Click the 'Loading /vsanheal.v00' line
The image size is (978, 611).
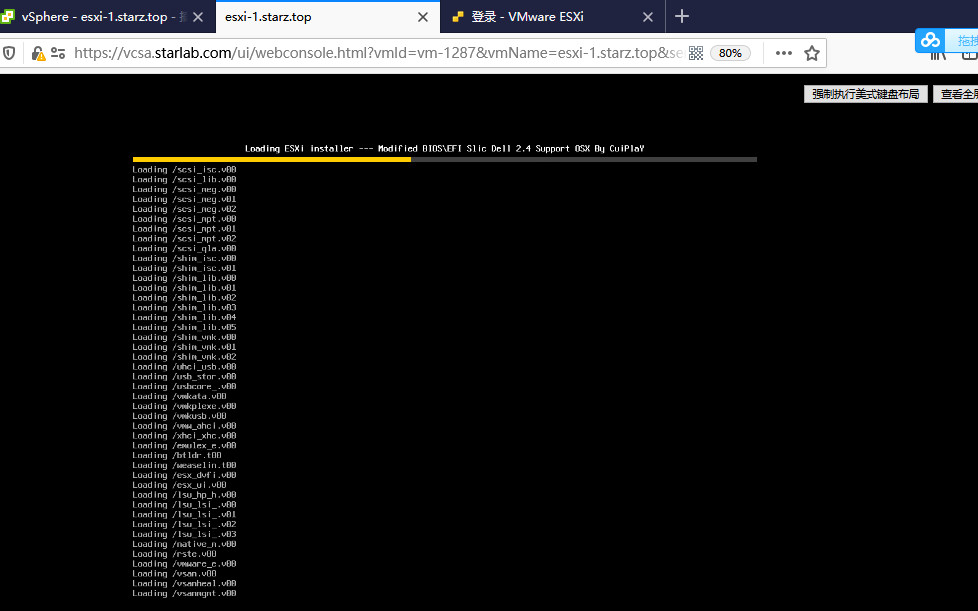184,584
